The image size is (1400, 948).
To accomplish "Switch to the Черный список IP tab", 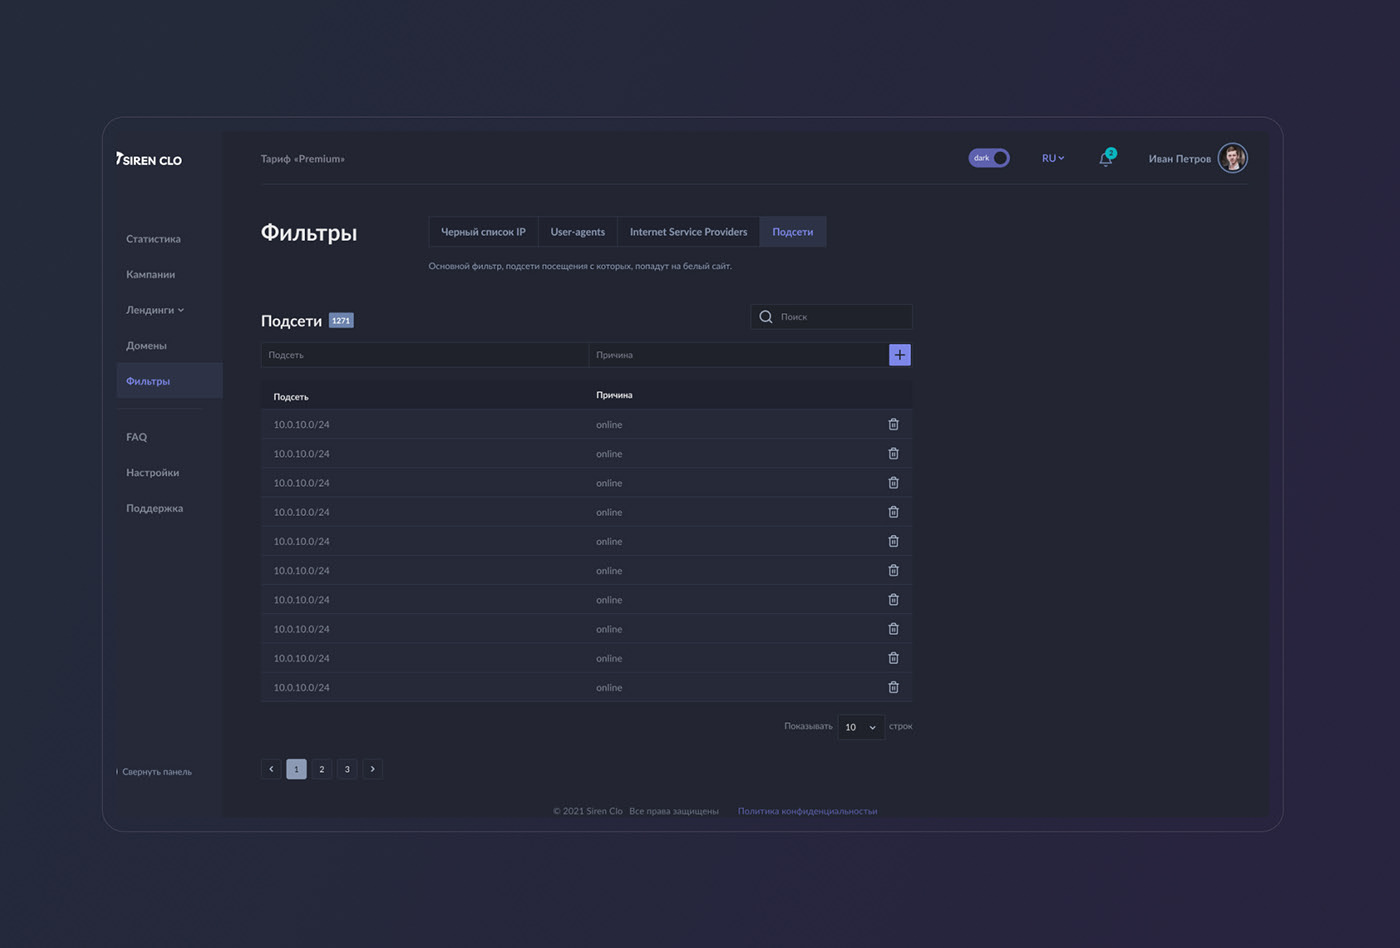I will click(483, 232).
